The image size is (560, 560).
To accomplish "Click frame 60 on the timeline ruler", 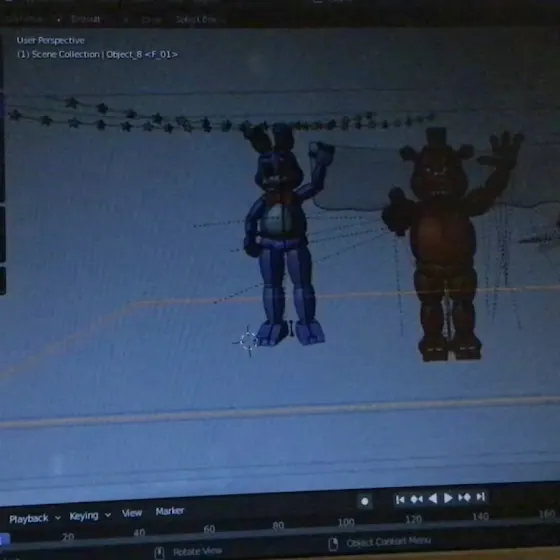I will [x=209, y=529].
